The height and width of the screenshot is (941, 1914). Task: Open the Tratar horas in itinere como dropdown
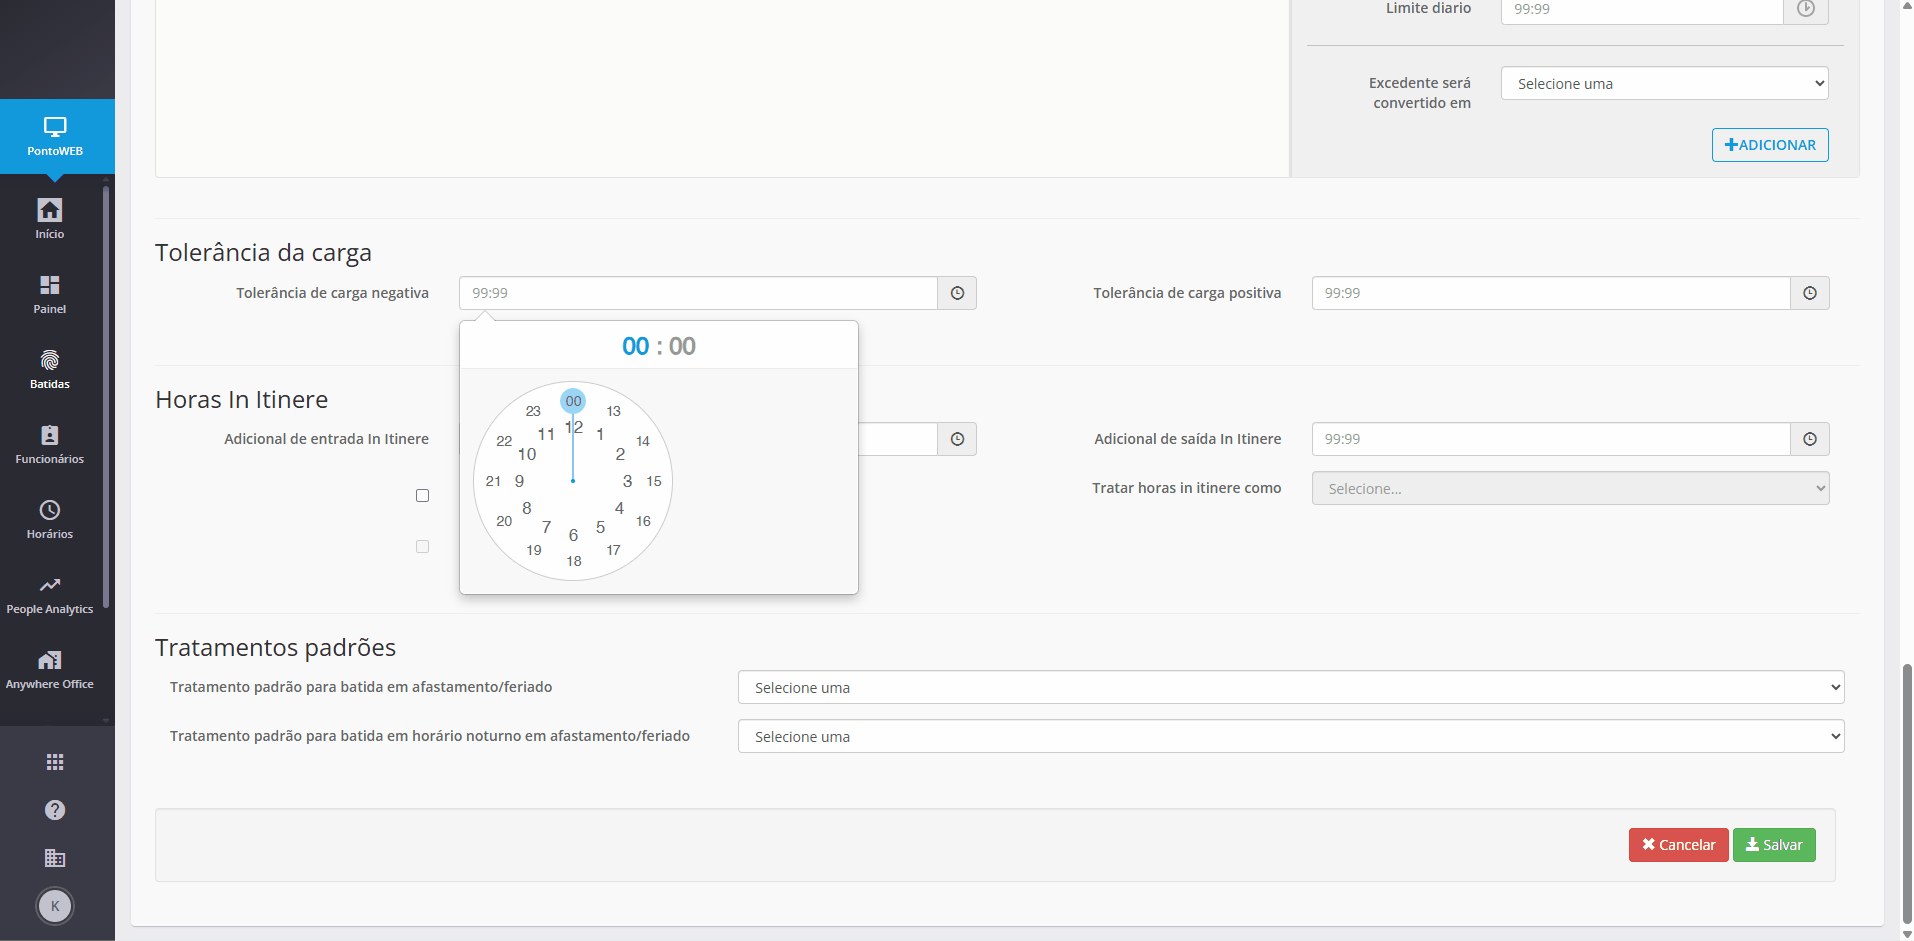(x=1571, y=489)
